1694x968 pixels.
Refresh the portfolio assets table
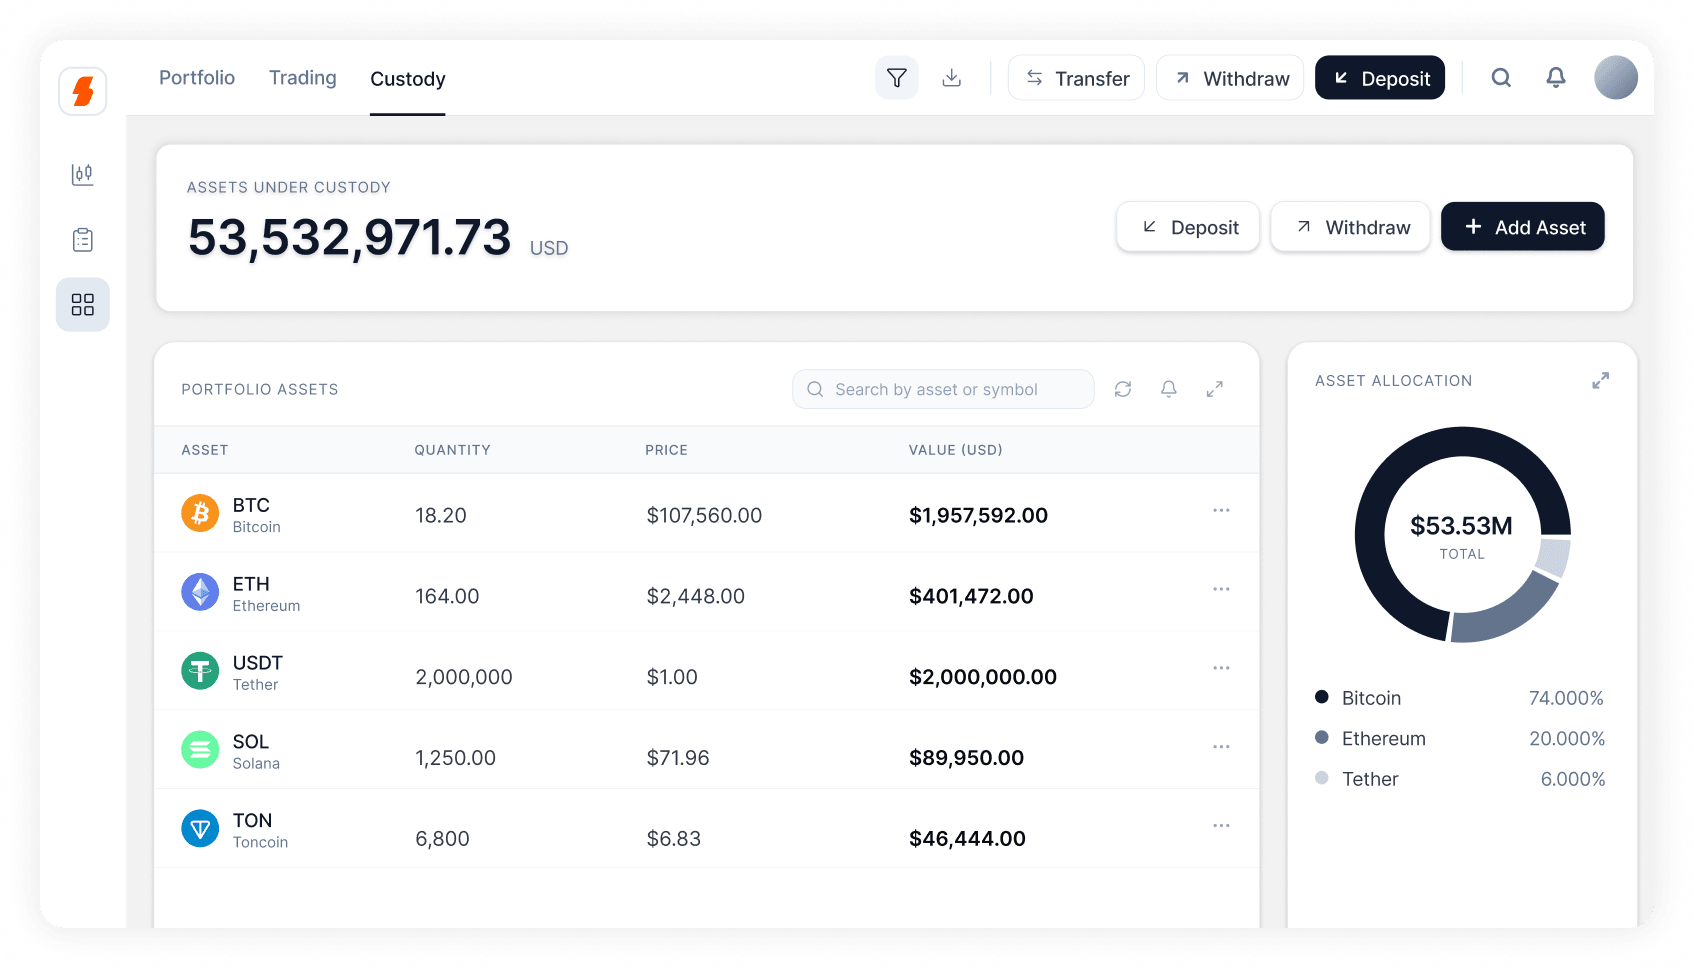point(1123,389)
